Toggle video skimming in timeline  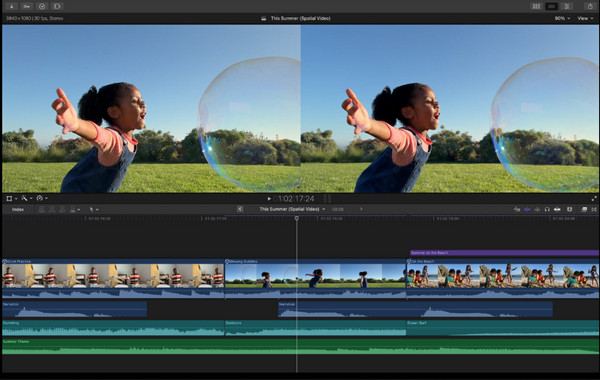click(517, 209)
